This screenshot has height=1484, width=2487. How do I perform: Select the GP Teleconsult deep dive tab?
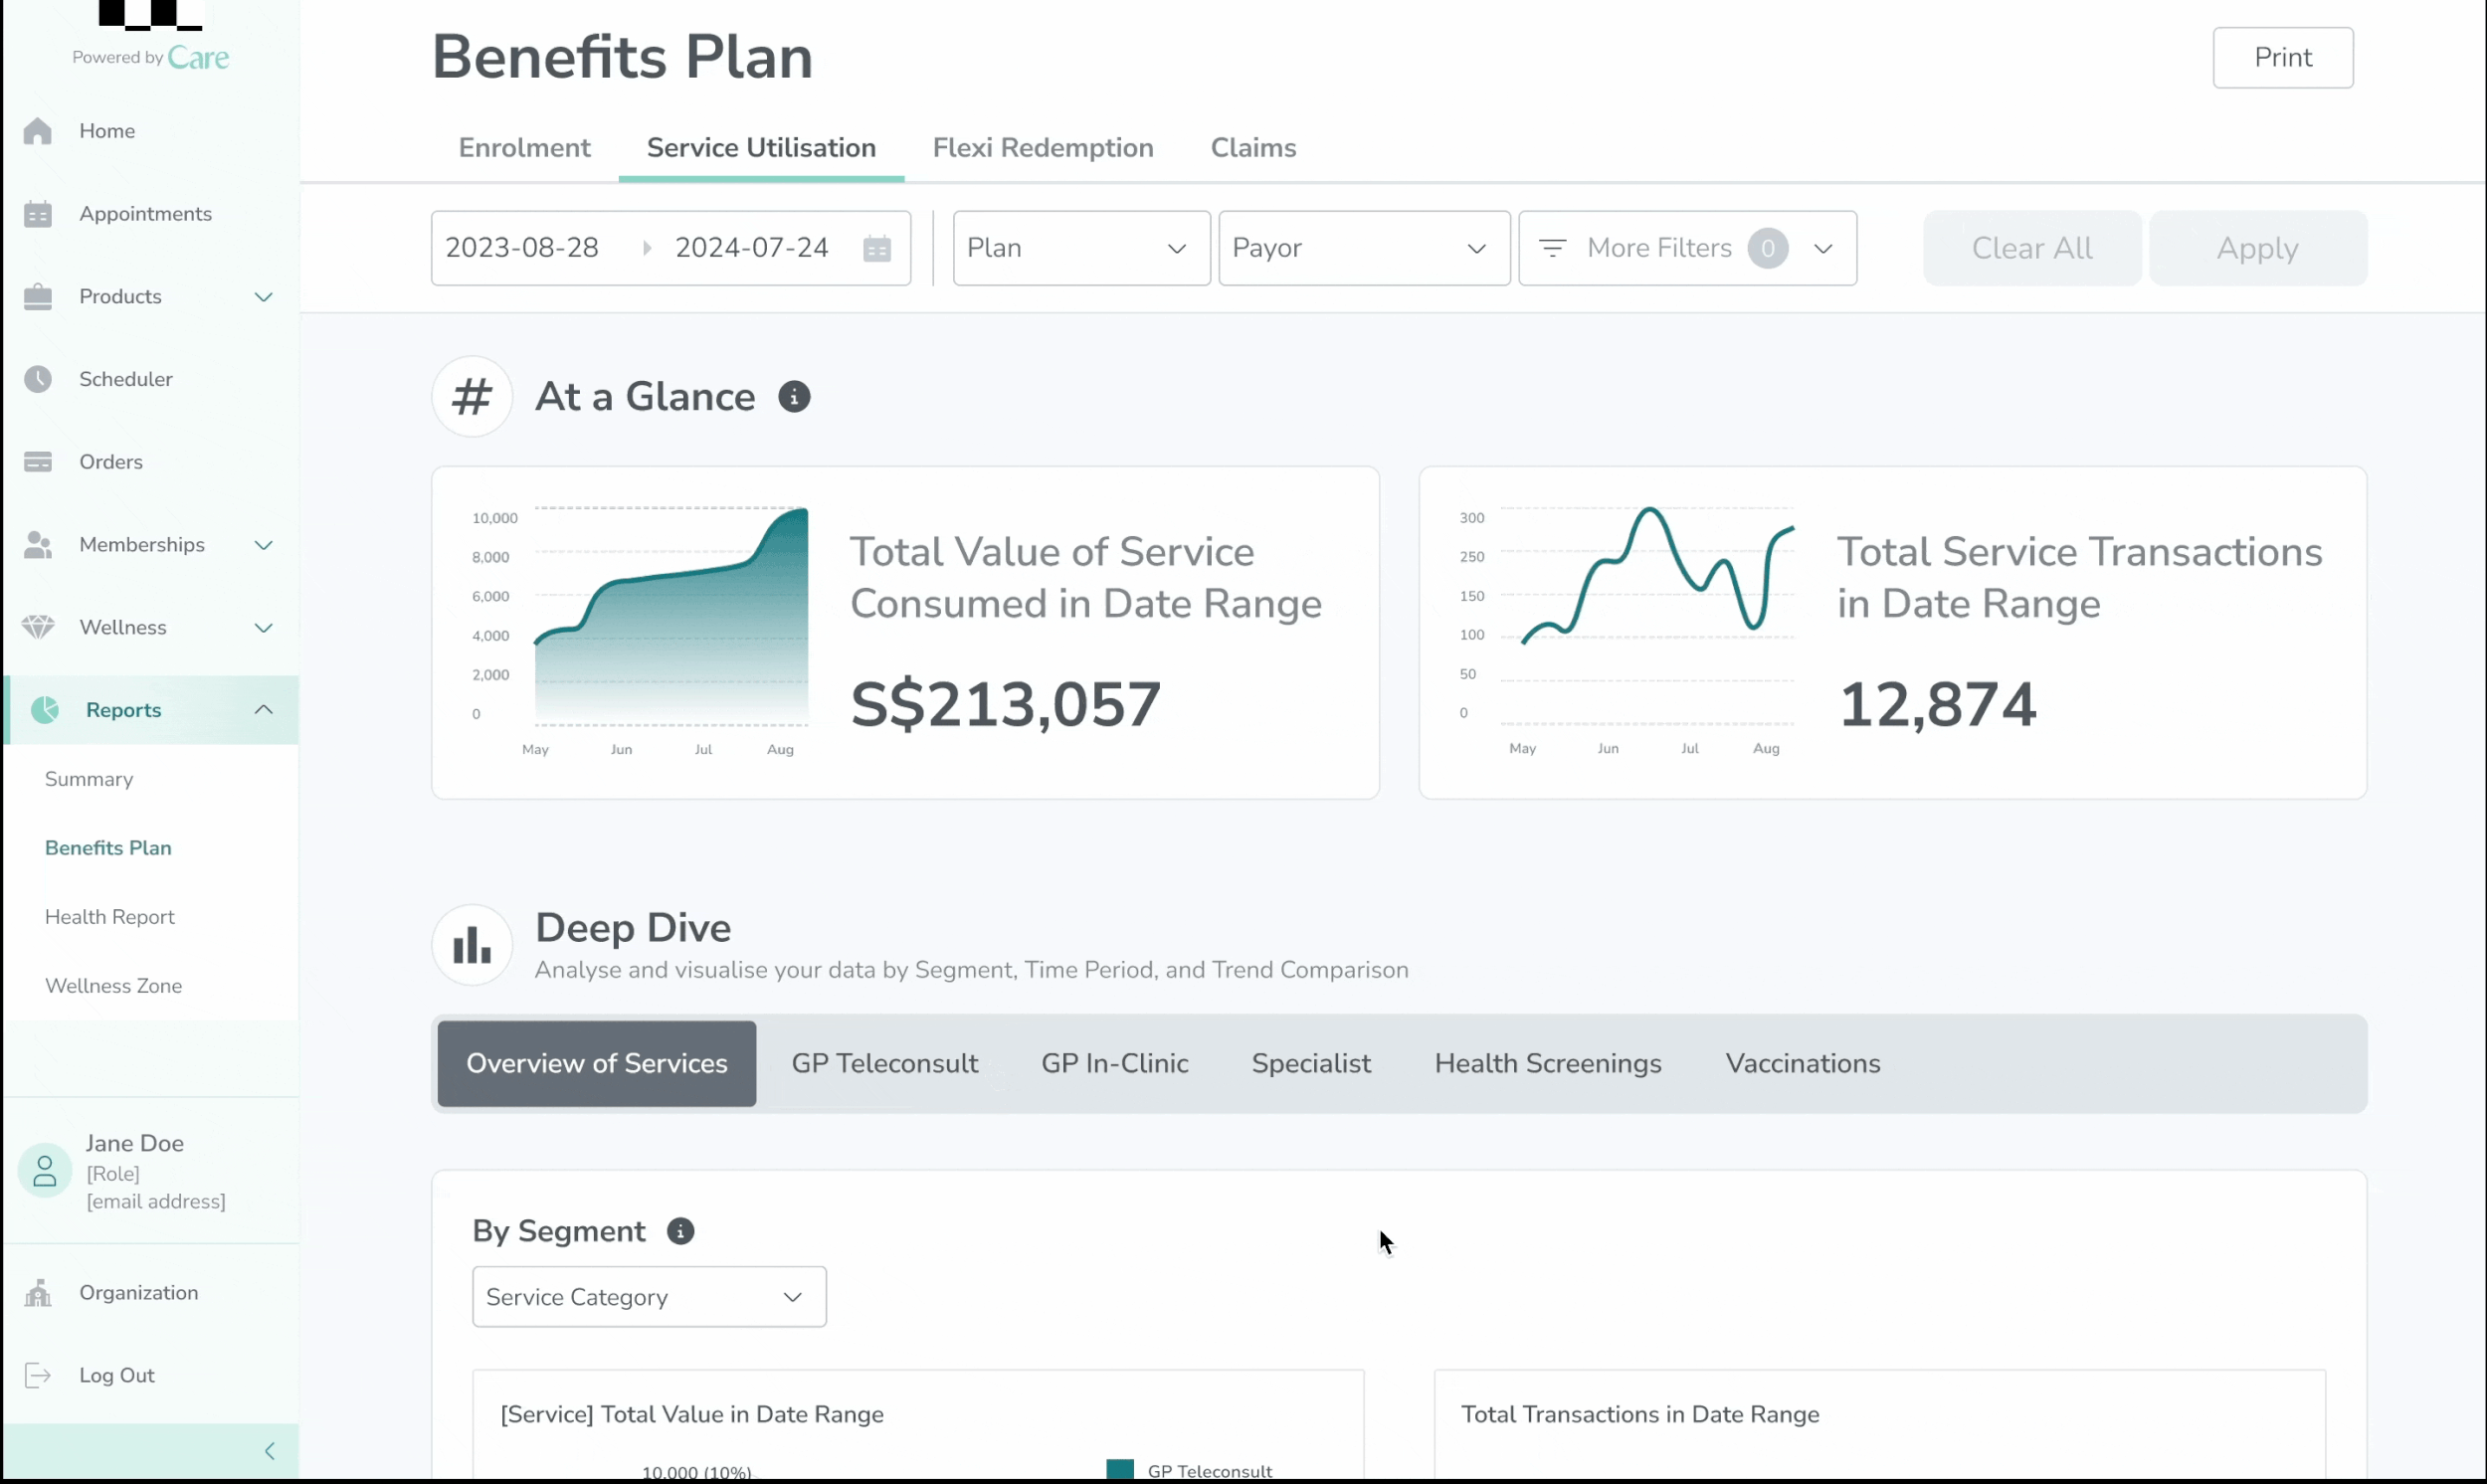point(884,1063)
